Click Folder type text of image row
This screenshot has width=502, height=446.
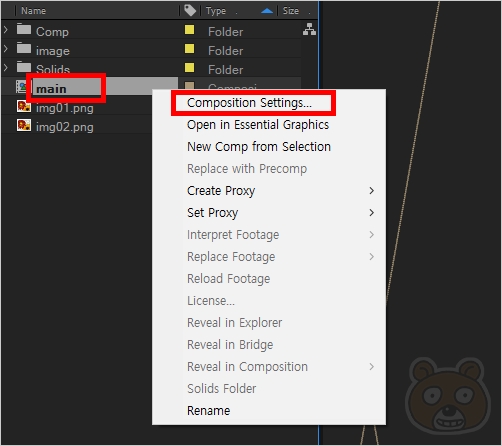225,51
